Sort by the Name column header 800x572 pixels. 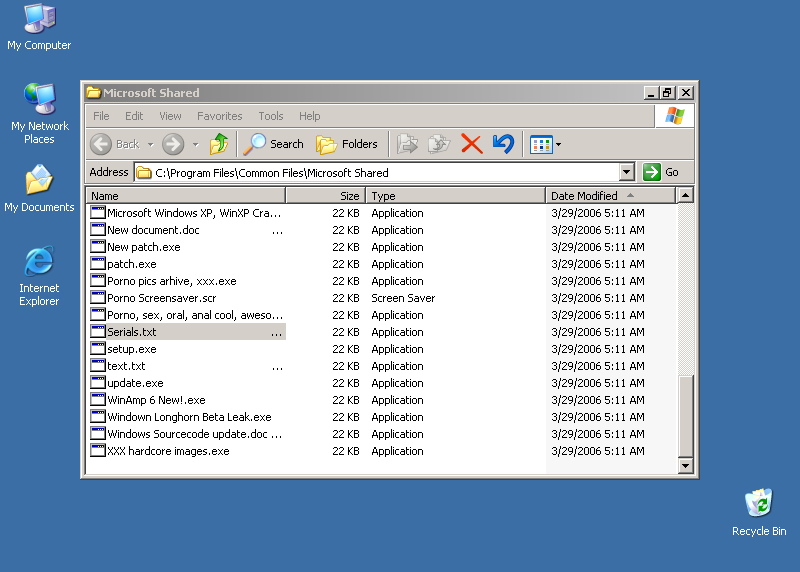[186, 196]
